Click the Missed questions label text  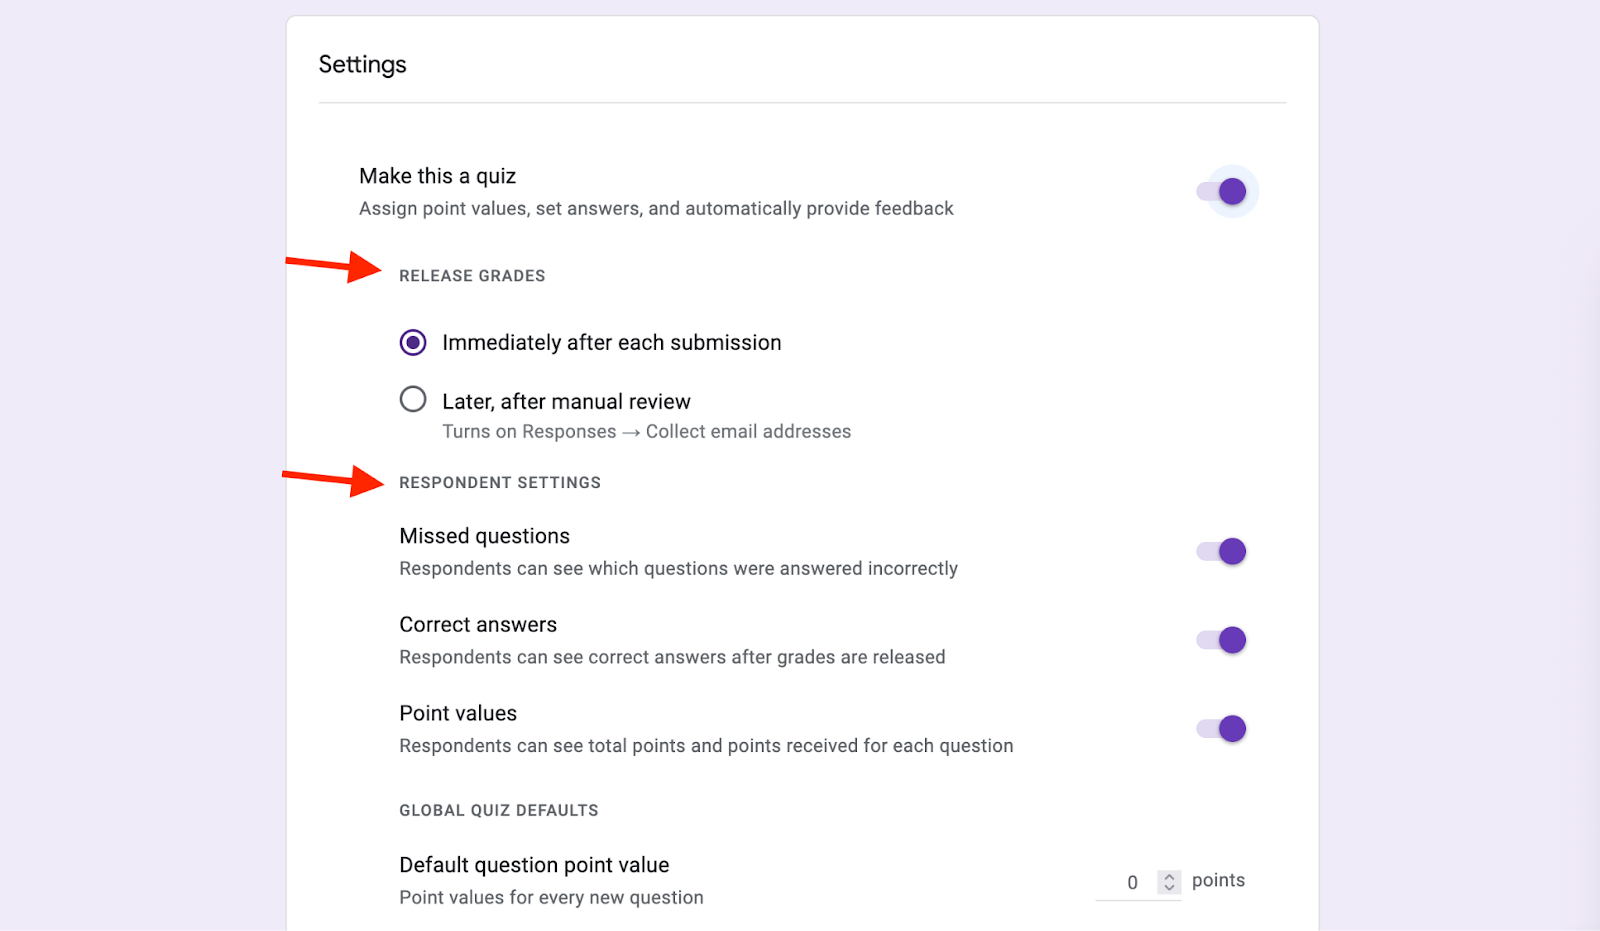pos(484,537)
